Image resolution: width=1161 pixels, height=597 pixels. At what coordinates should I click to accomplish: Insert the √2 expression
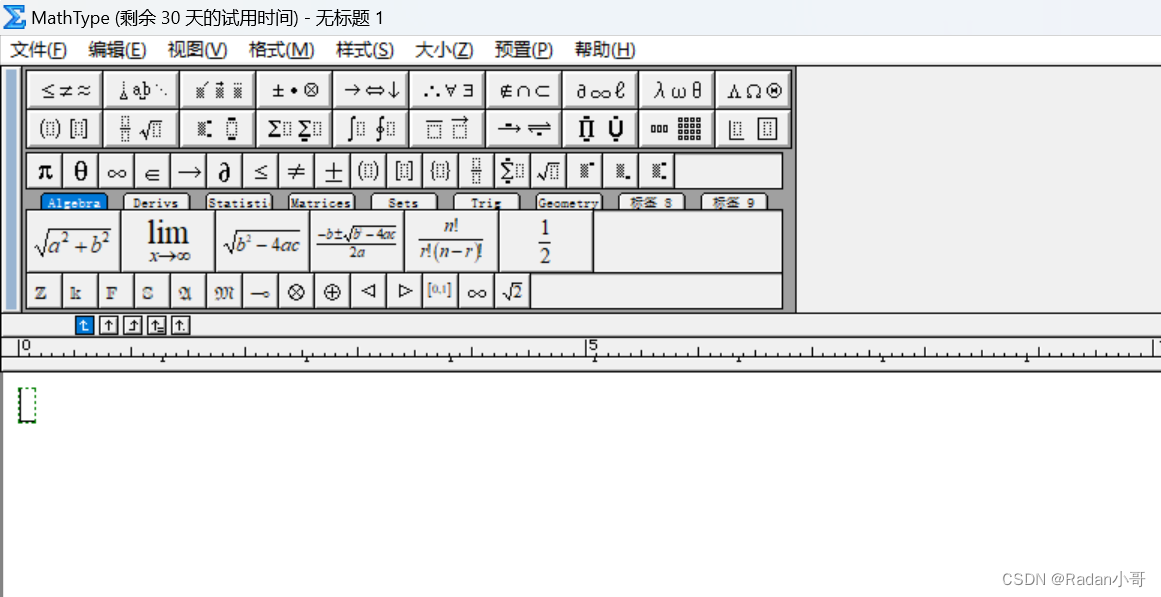coord(513,292)
